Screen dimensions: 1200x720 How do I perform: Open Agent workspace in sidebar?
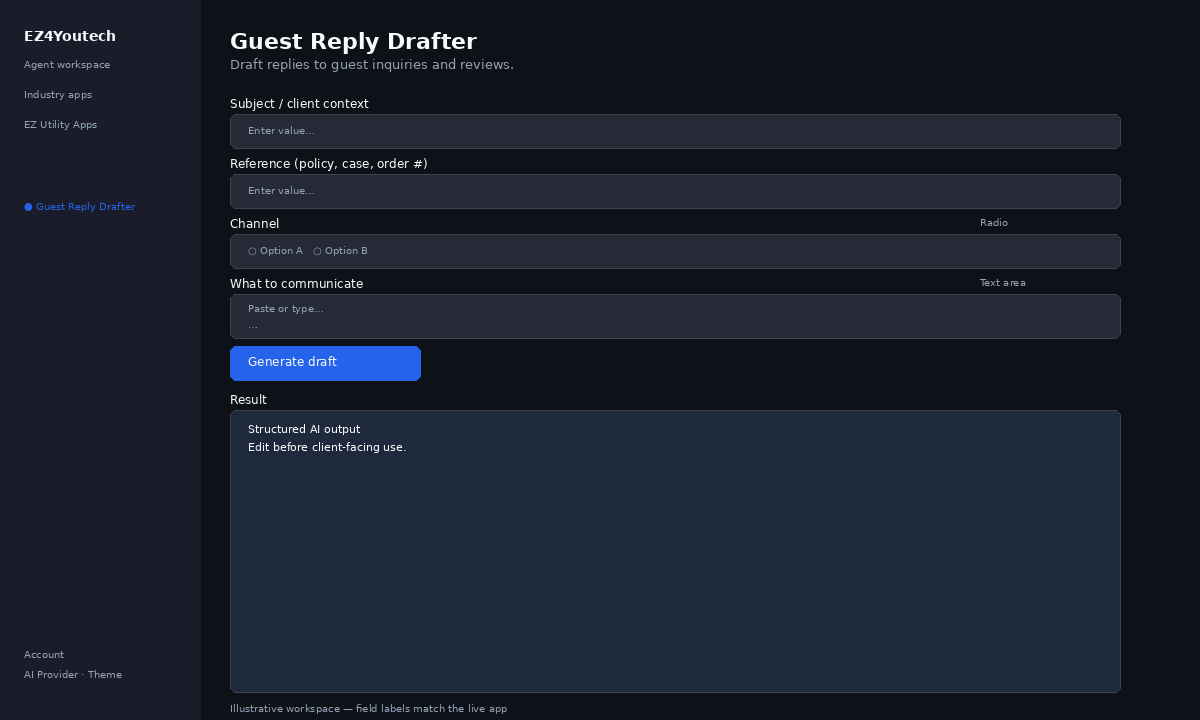pos(67,65)
